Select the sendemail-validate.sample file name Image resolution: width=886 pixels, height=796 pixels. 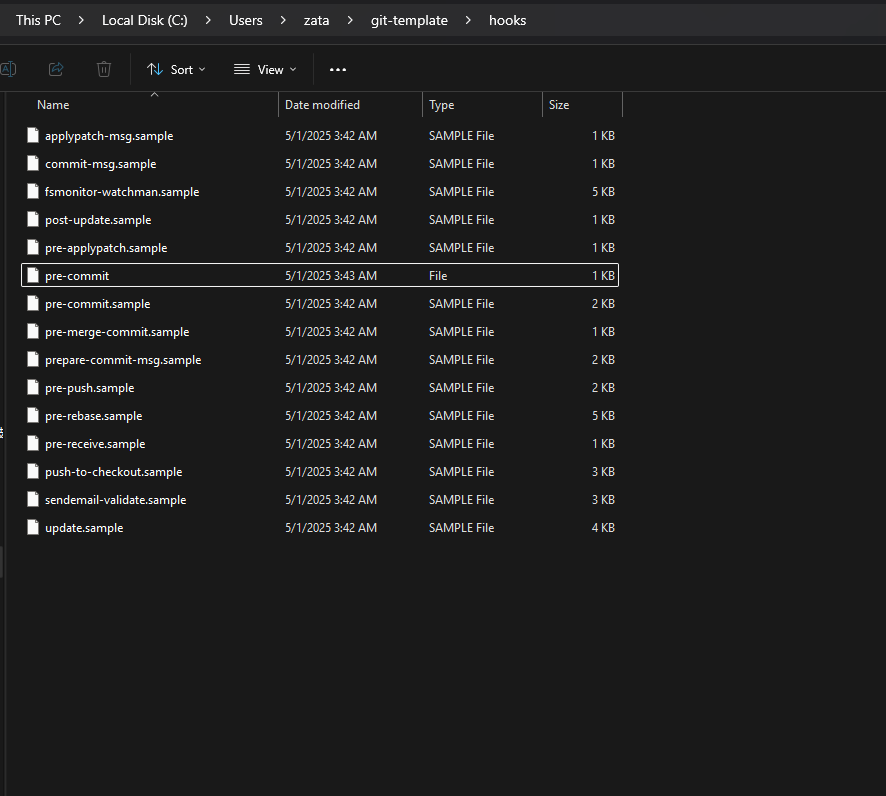(x=116, y=500)
